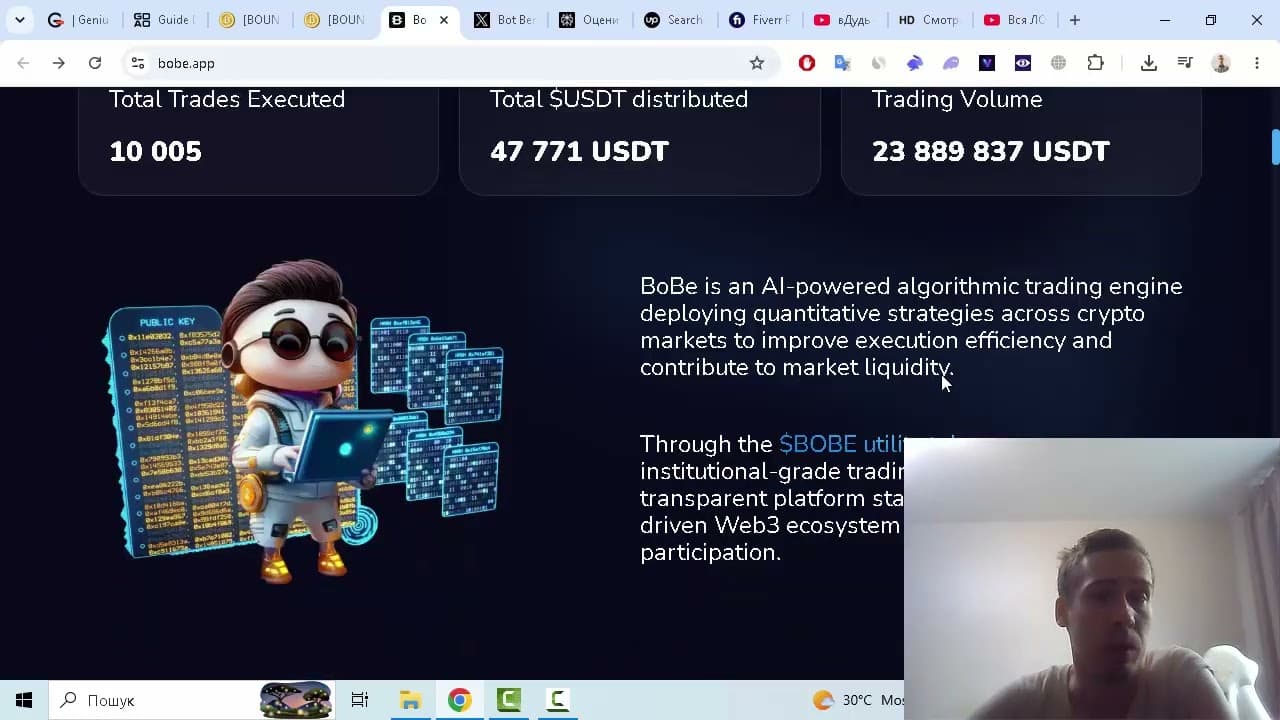The image size is (1280, 720).
Task: Go forward to the next page
Action: pos(59,63)
